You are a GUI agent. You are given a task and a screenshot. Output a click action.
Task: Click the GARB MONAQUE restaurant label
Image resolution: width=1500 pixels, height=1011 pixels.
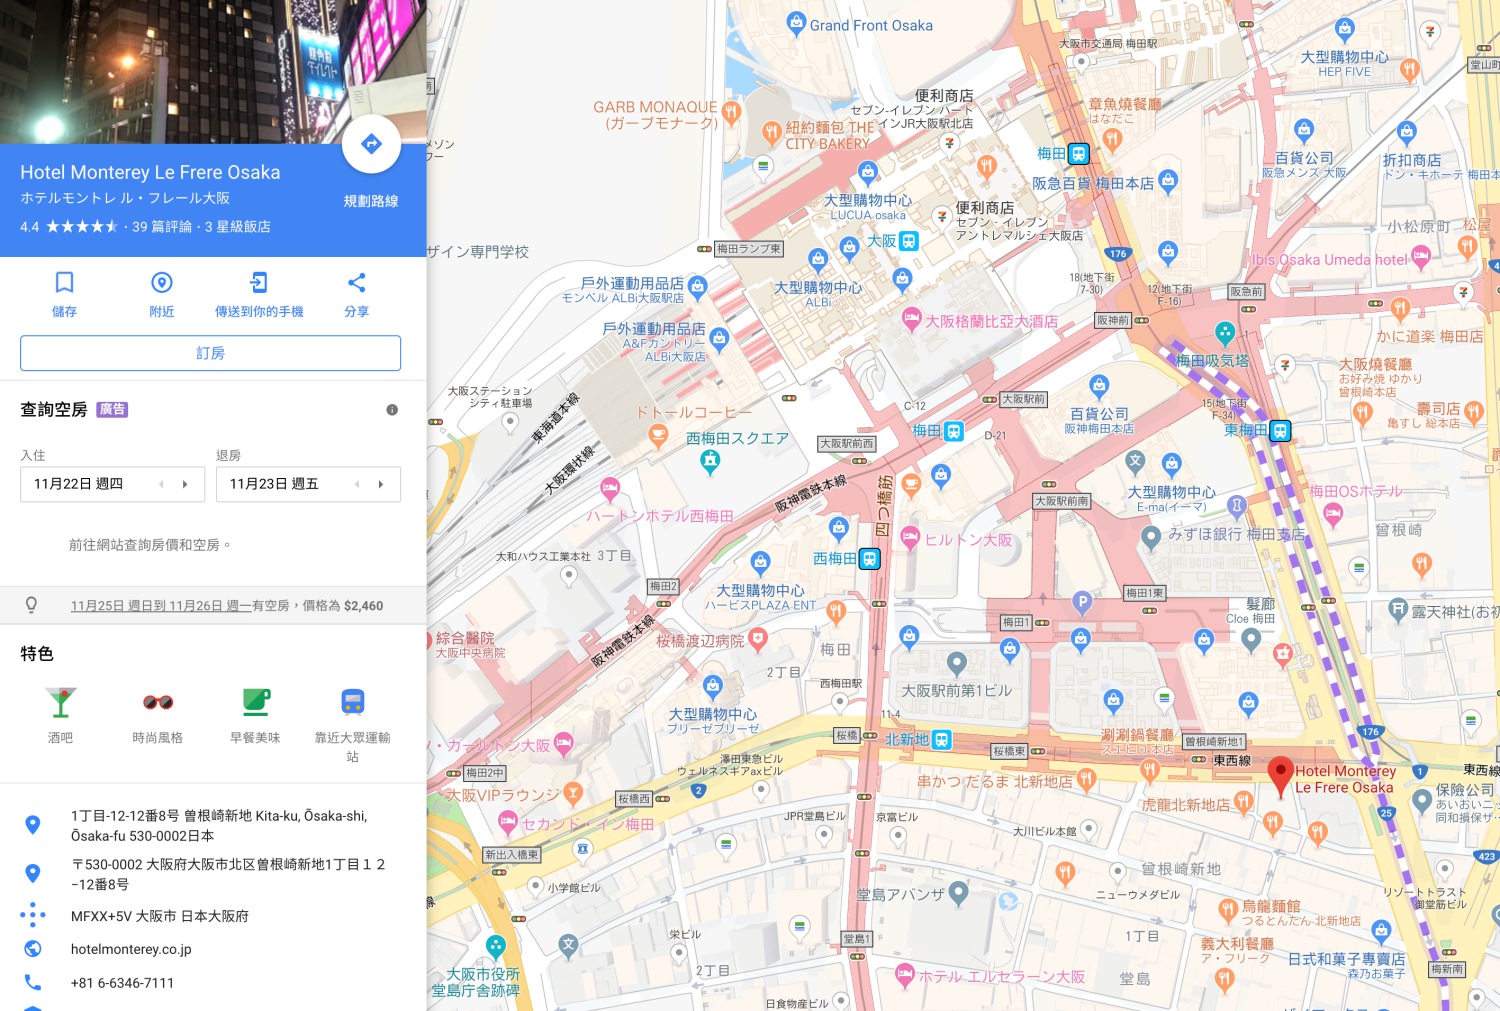pos(657,115)
